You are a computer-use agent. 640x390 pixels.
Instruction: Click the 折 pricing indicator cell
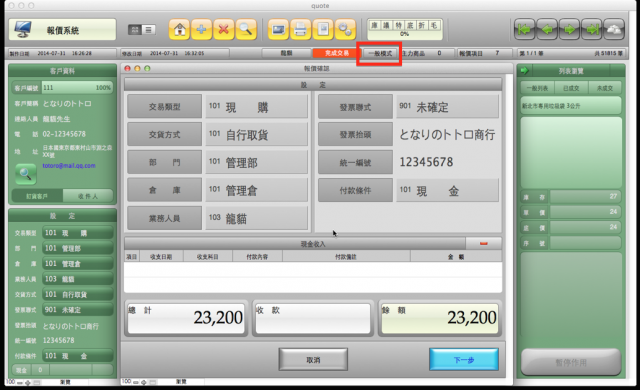click(422, 25)
